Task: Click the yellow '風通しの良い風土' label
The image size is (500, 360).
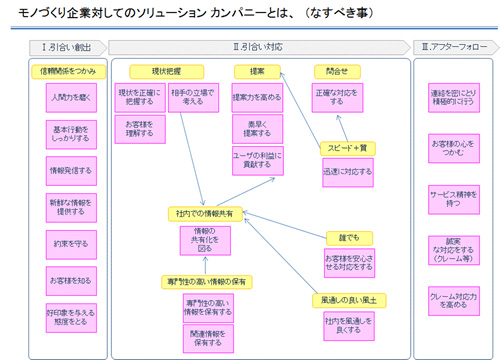Action: [x=349, y=301]
